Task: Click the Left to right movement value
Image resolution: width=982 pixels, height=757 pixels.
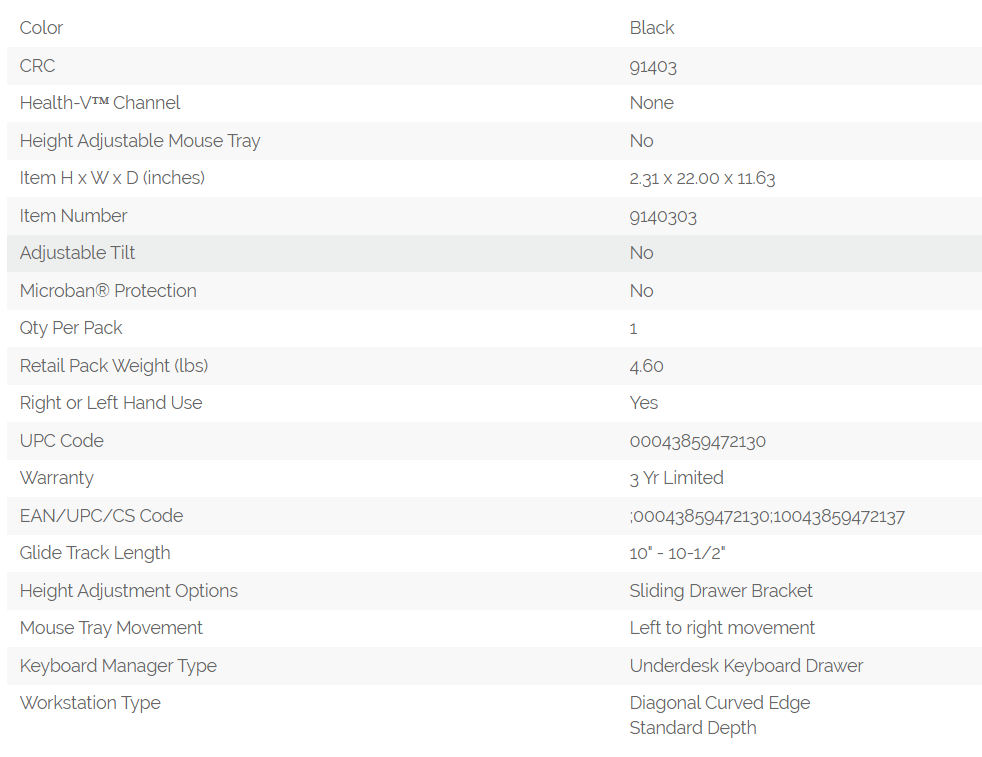Action: click(722, 628)
